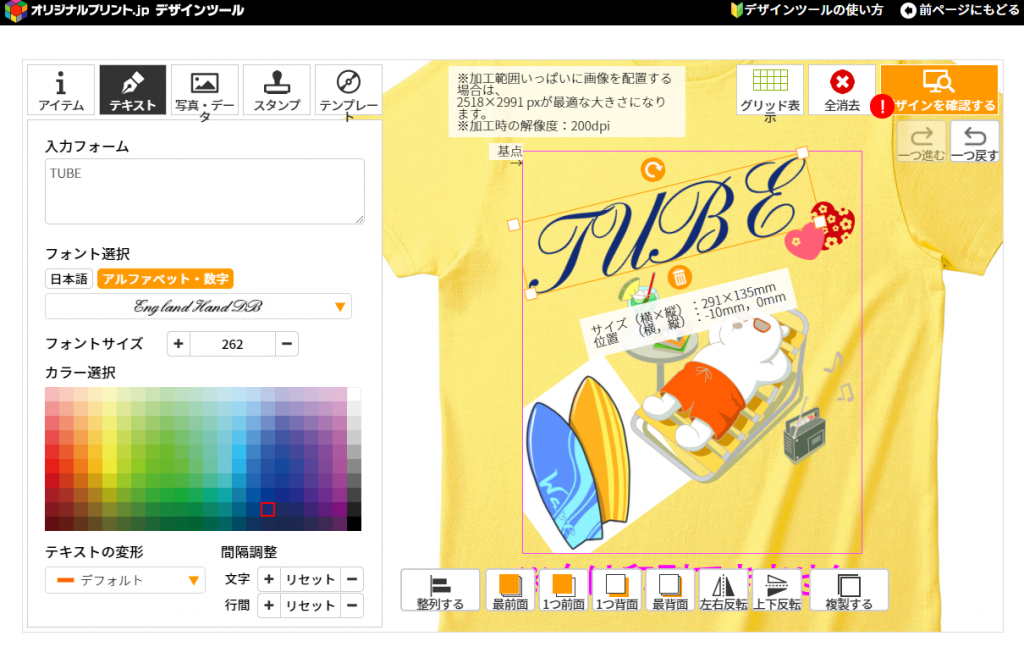Image resolution: width=1024 pixels, height=647 pixels.
Task: Select the テキスト (text) tab
Action: click(x=133, y=89)
